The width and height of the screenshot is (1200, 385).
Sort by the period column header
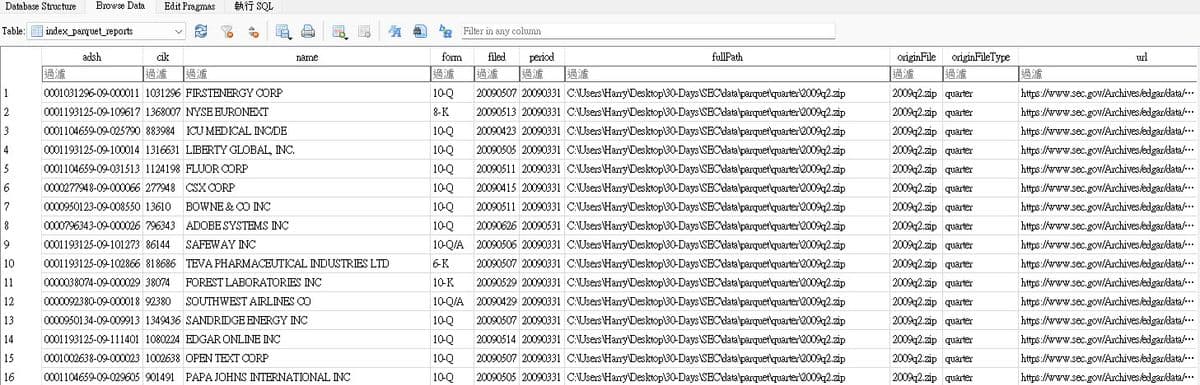(541, 58)
